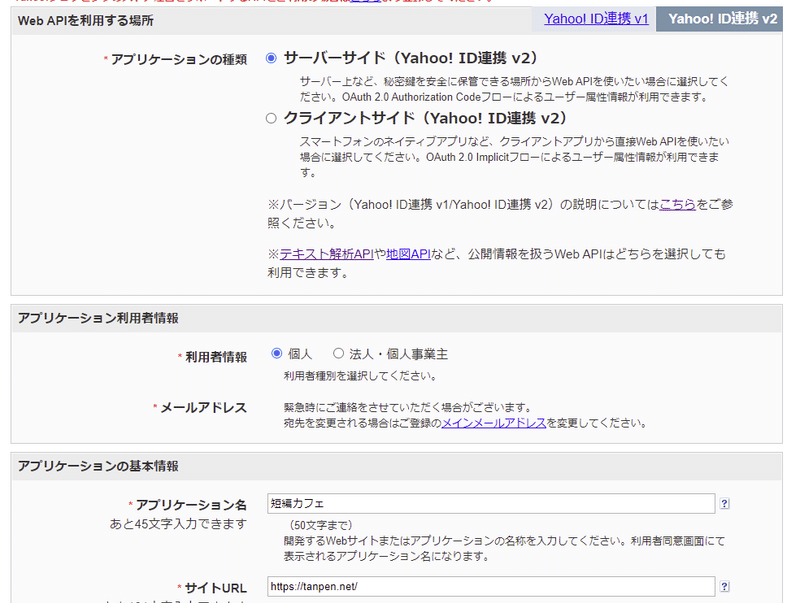Switch to Yahoo! ID連携 v1 tab
Image resolution: width=800 pixels, height=603 pixels.
click(x=596, y=19)
